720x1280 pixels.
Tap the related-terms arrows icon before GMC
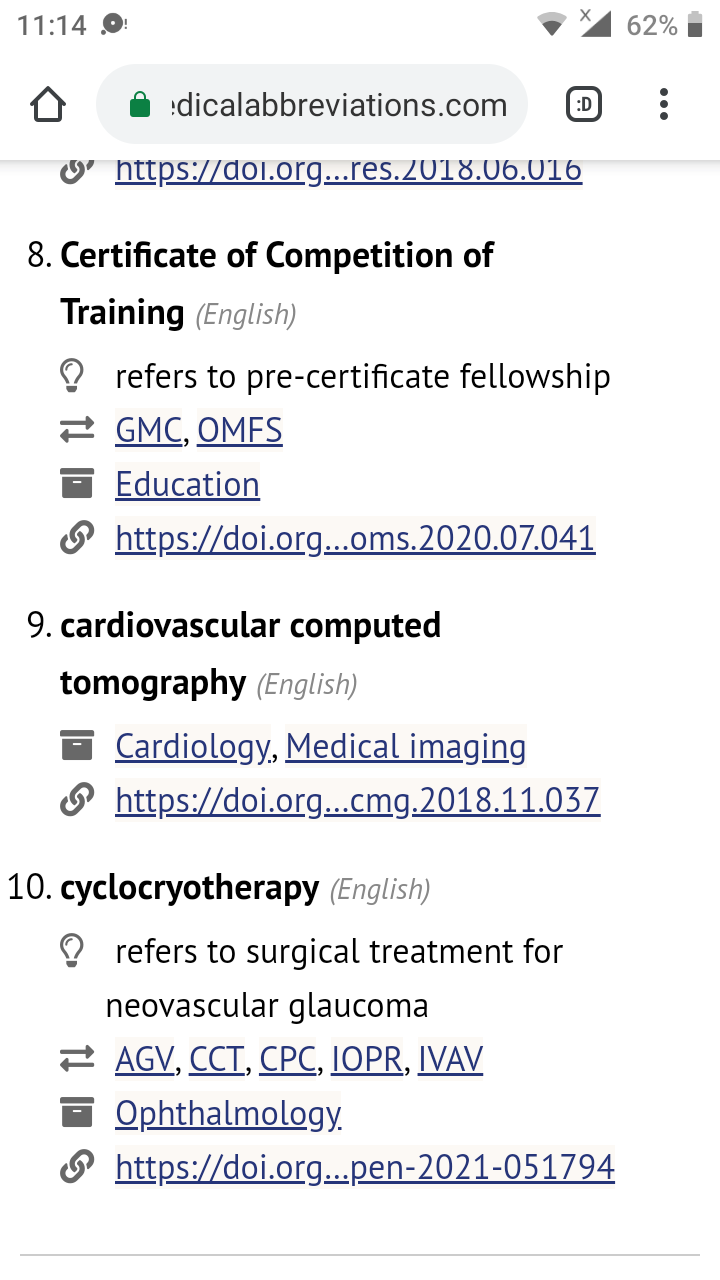(x=76, y=431)
